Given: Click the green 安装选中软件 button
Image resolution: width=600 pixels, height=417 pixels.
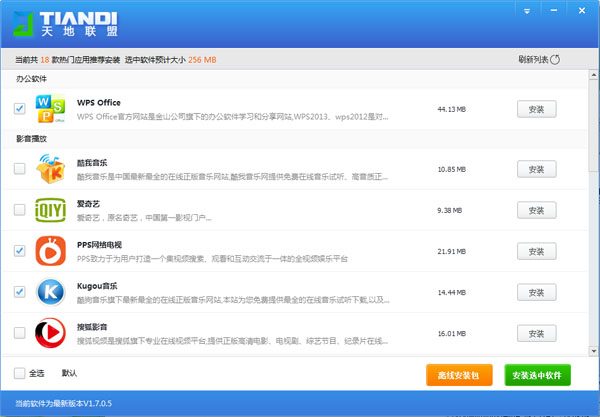Looking at the screenshot, I should tap(537, 375).
